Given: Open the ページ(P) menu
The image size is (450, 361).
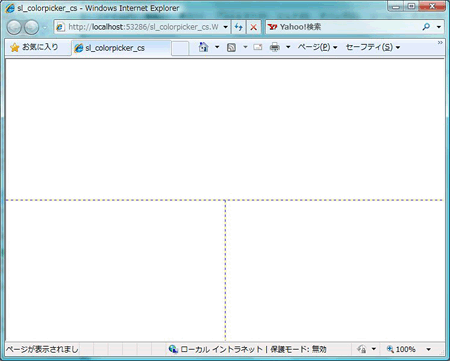Looking at the screenshot, I should point(317,47).
